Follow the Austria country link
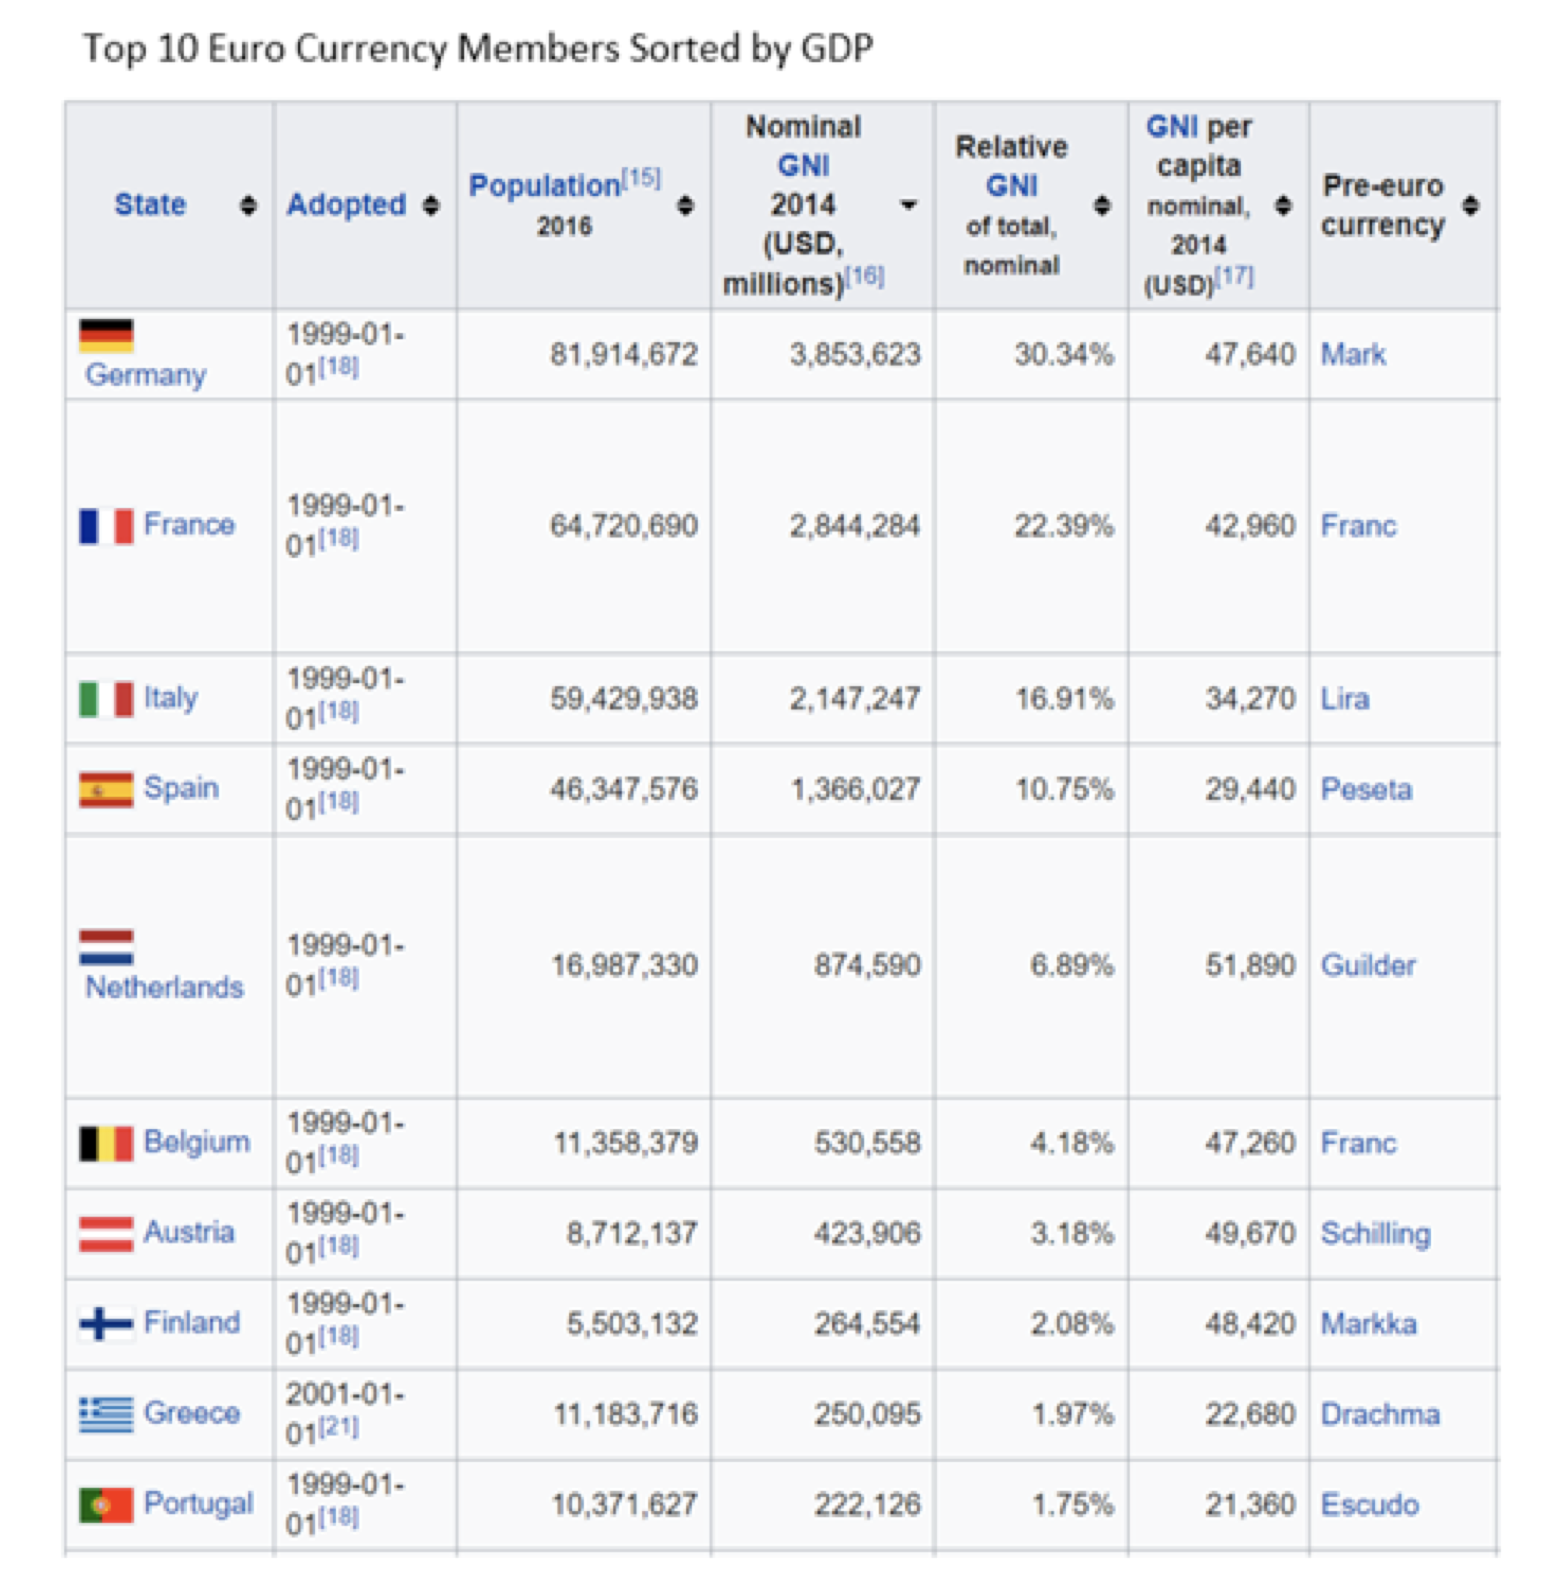Viewport: 1552px width, 1578px height. [x=189, y=1231]
